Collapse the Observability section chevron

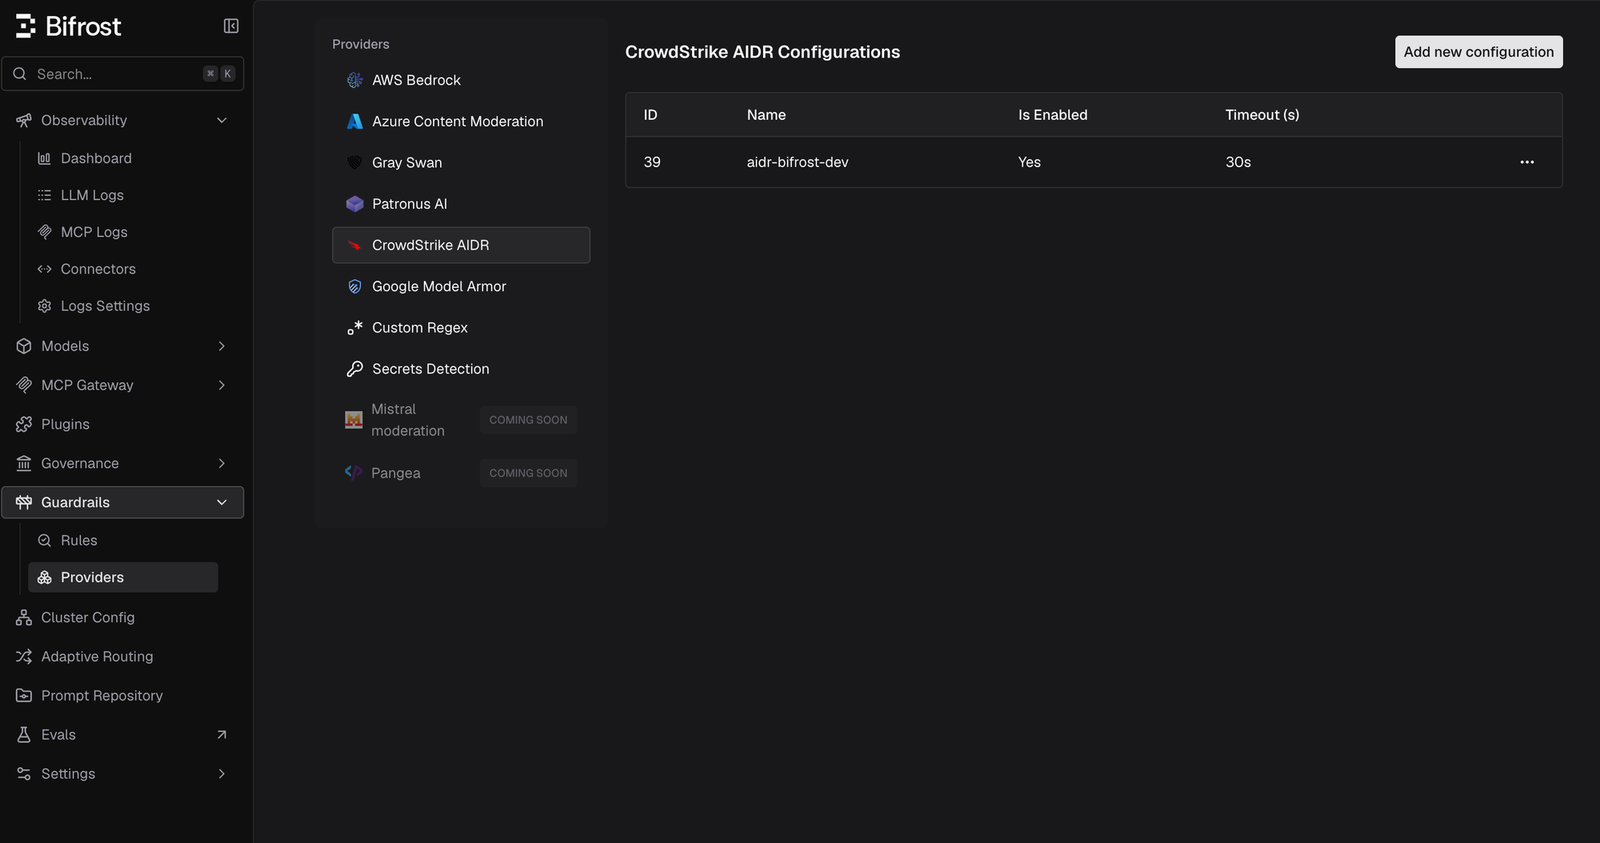[222, 120]
